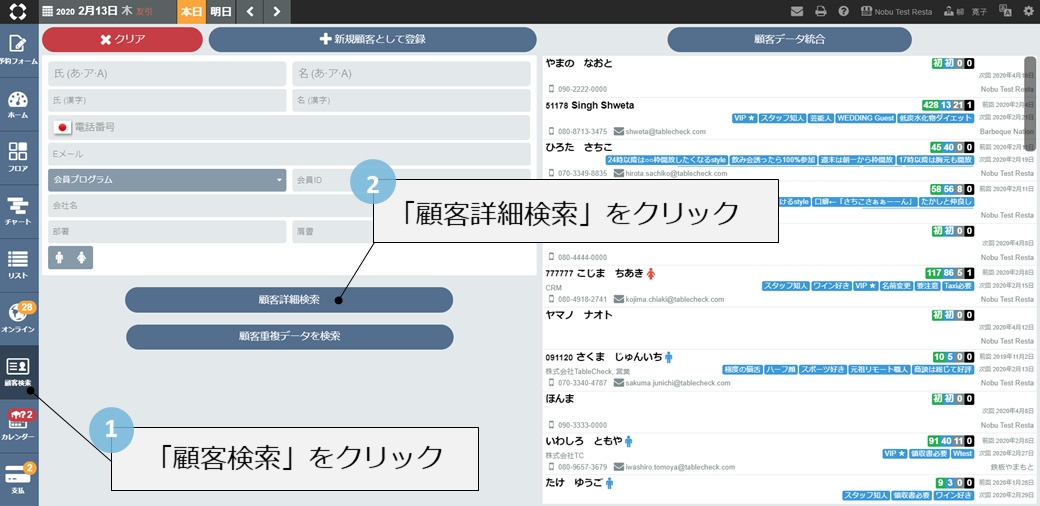The height and width of the screenshot is (506, 1040).
Task: Click the printer icon in top bar
Action: point(820,11)
